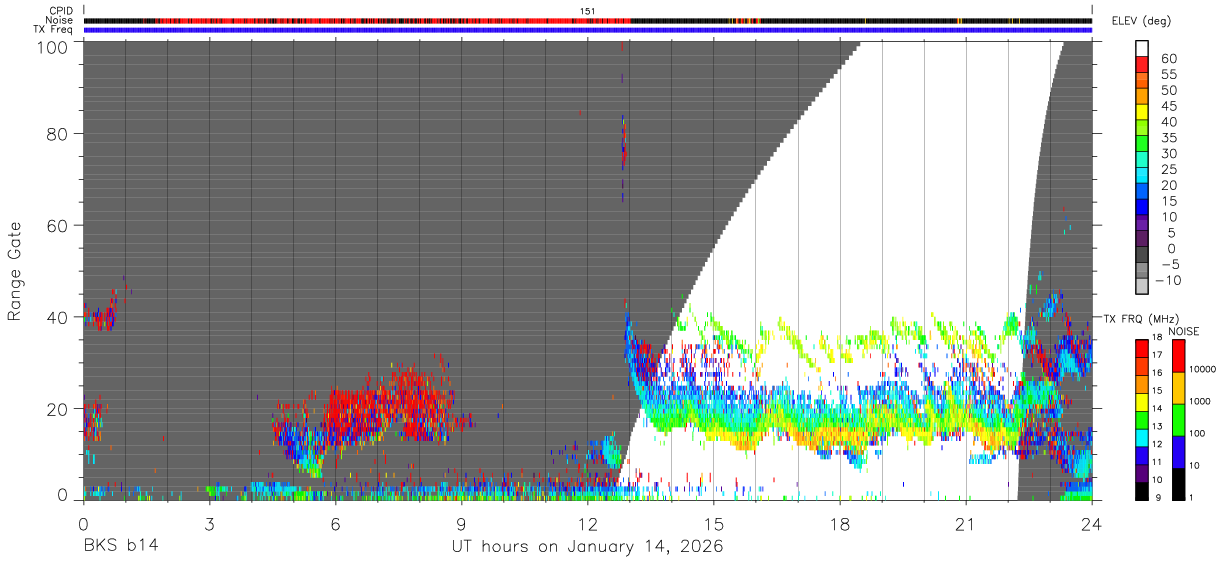Click the 40 tick on the Range Gate axis
The image size is (1228, 567).
click(x=58, y=317)
